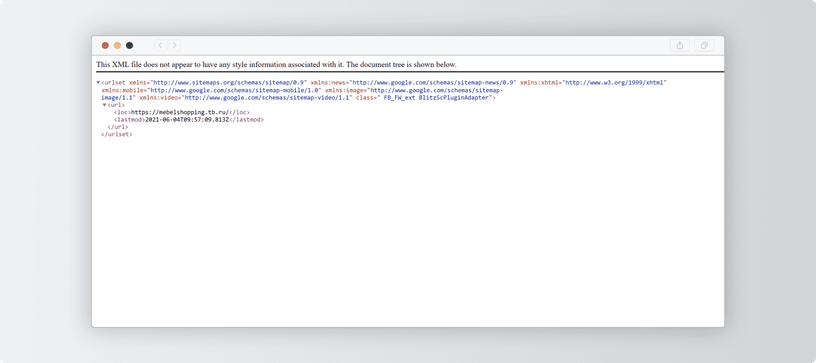
Task: Click the sitemap-mobile namespace value
Action: [234, 90]
